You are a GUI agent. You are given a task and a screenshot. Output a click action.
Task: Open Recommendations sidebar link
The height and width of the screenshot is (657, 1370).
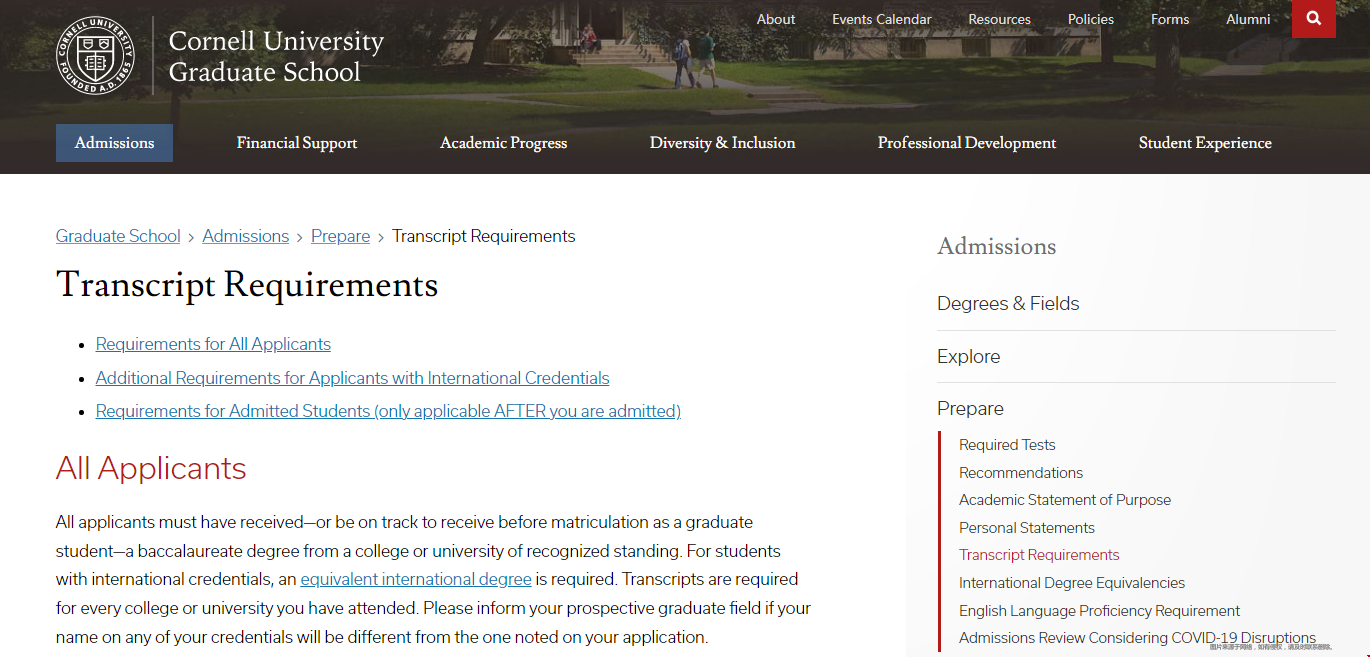tap(1021, 473)
